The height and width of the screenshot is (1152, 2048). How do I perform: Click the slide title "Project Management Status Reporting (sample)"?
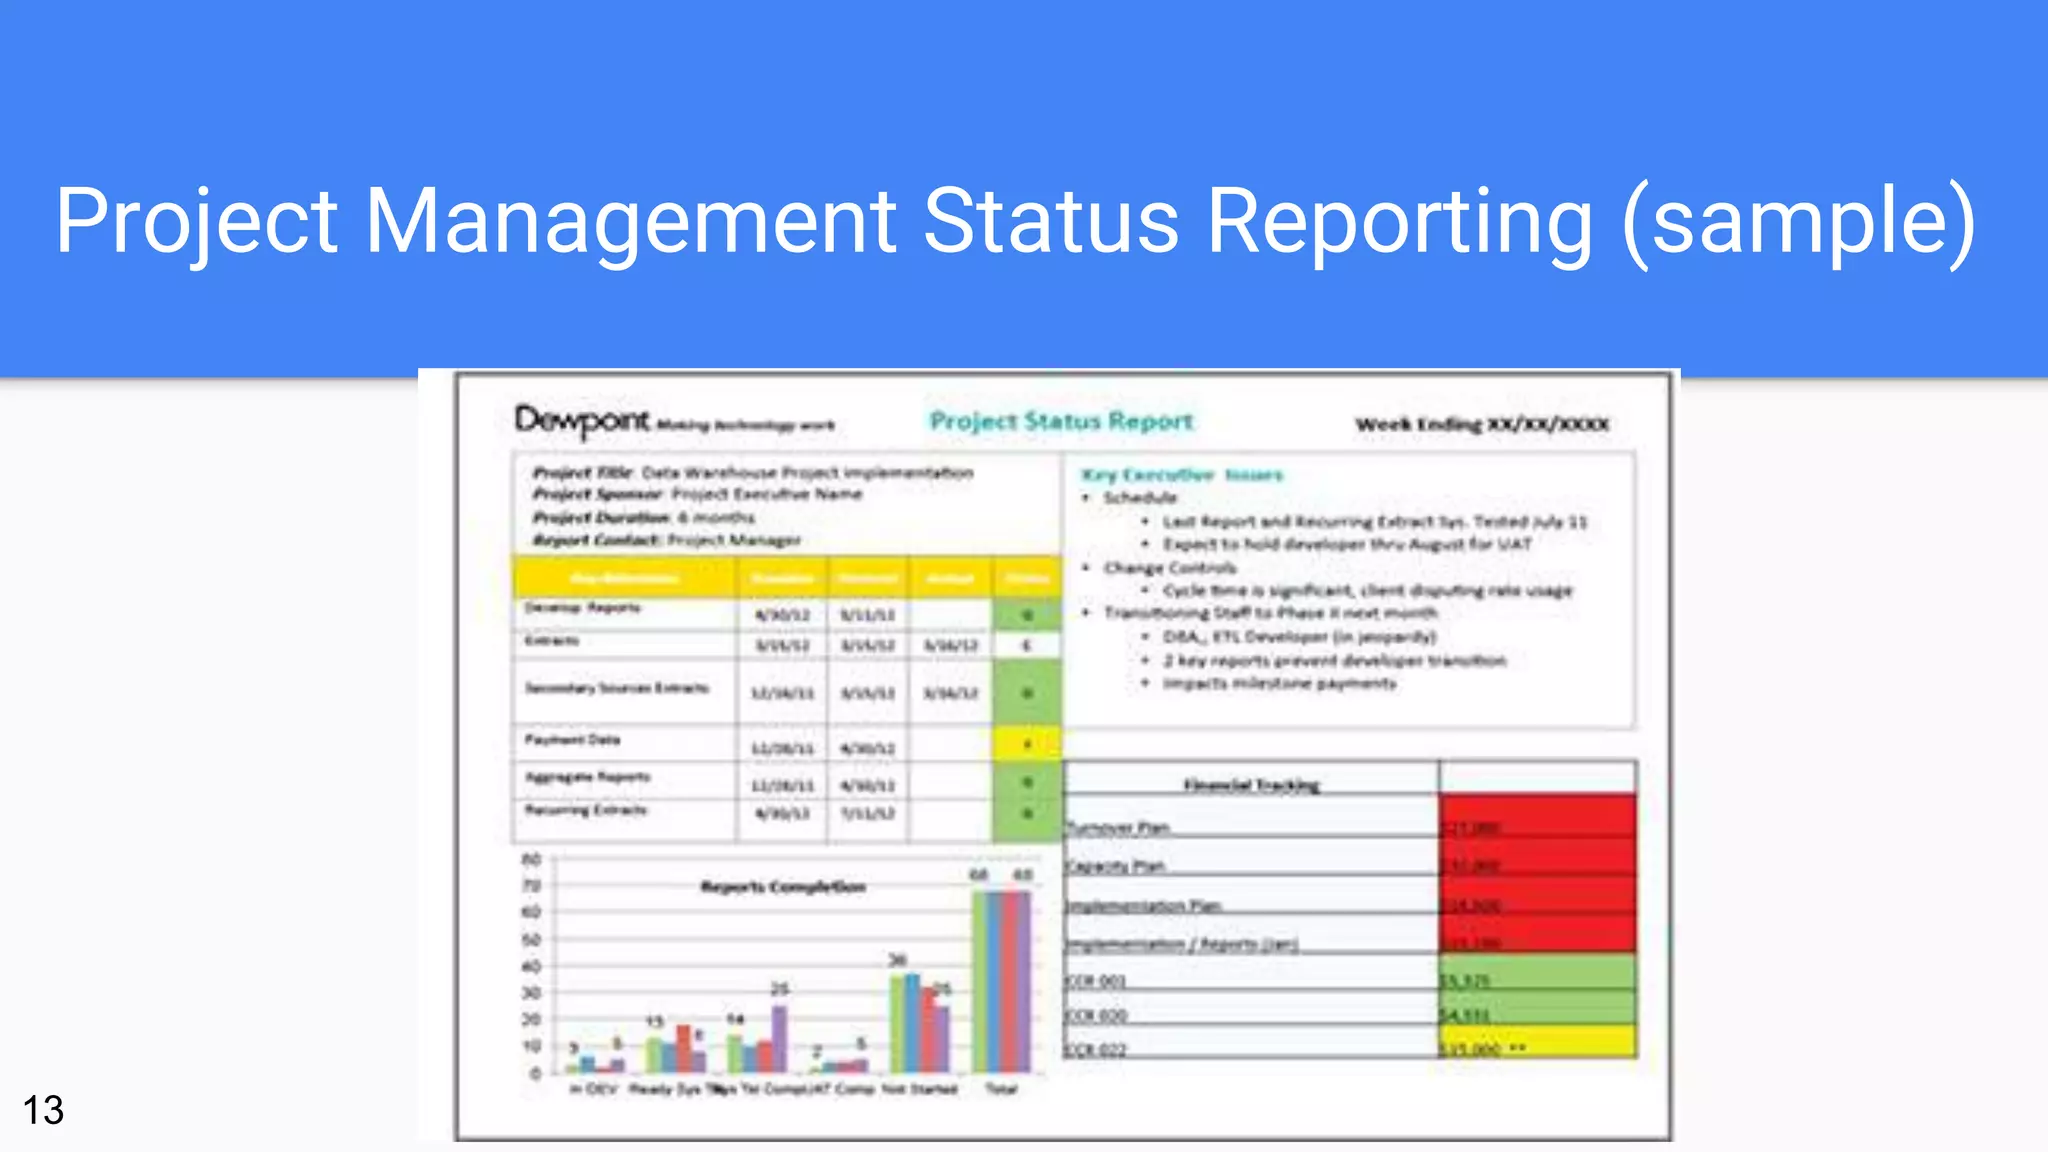tap(1015, 222)
